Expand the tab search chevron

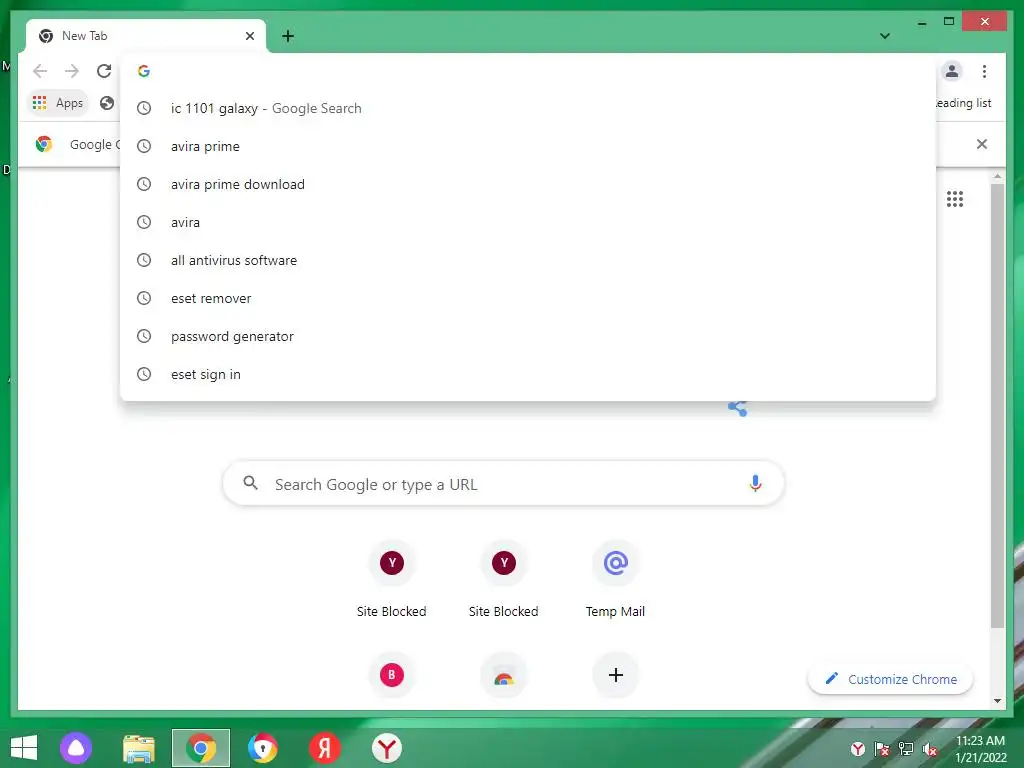tap(885, 36)
